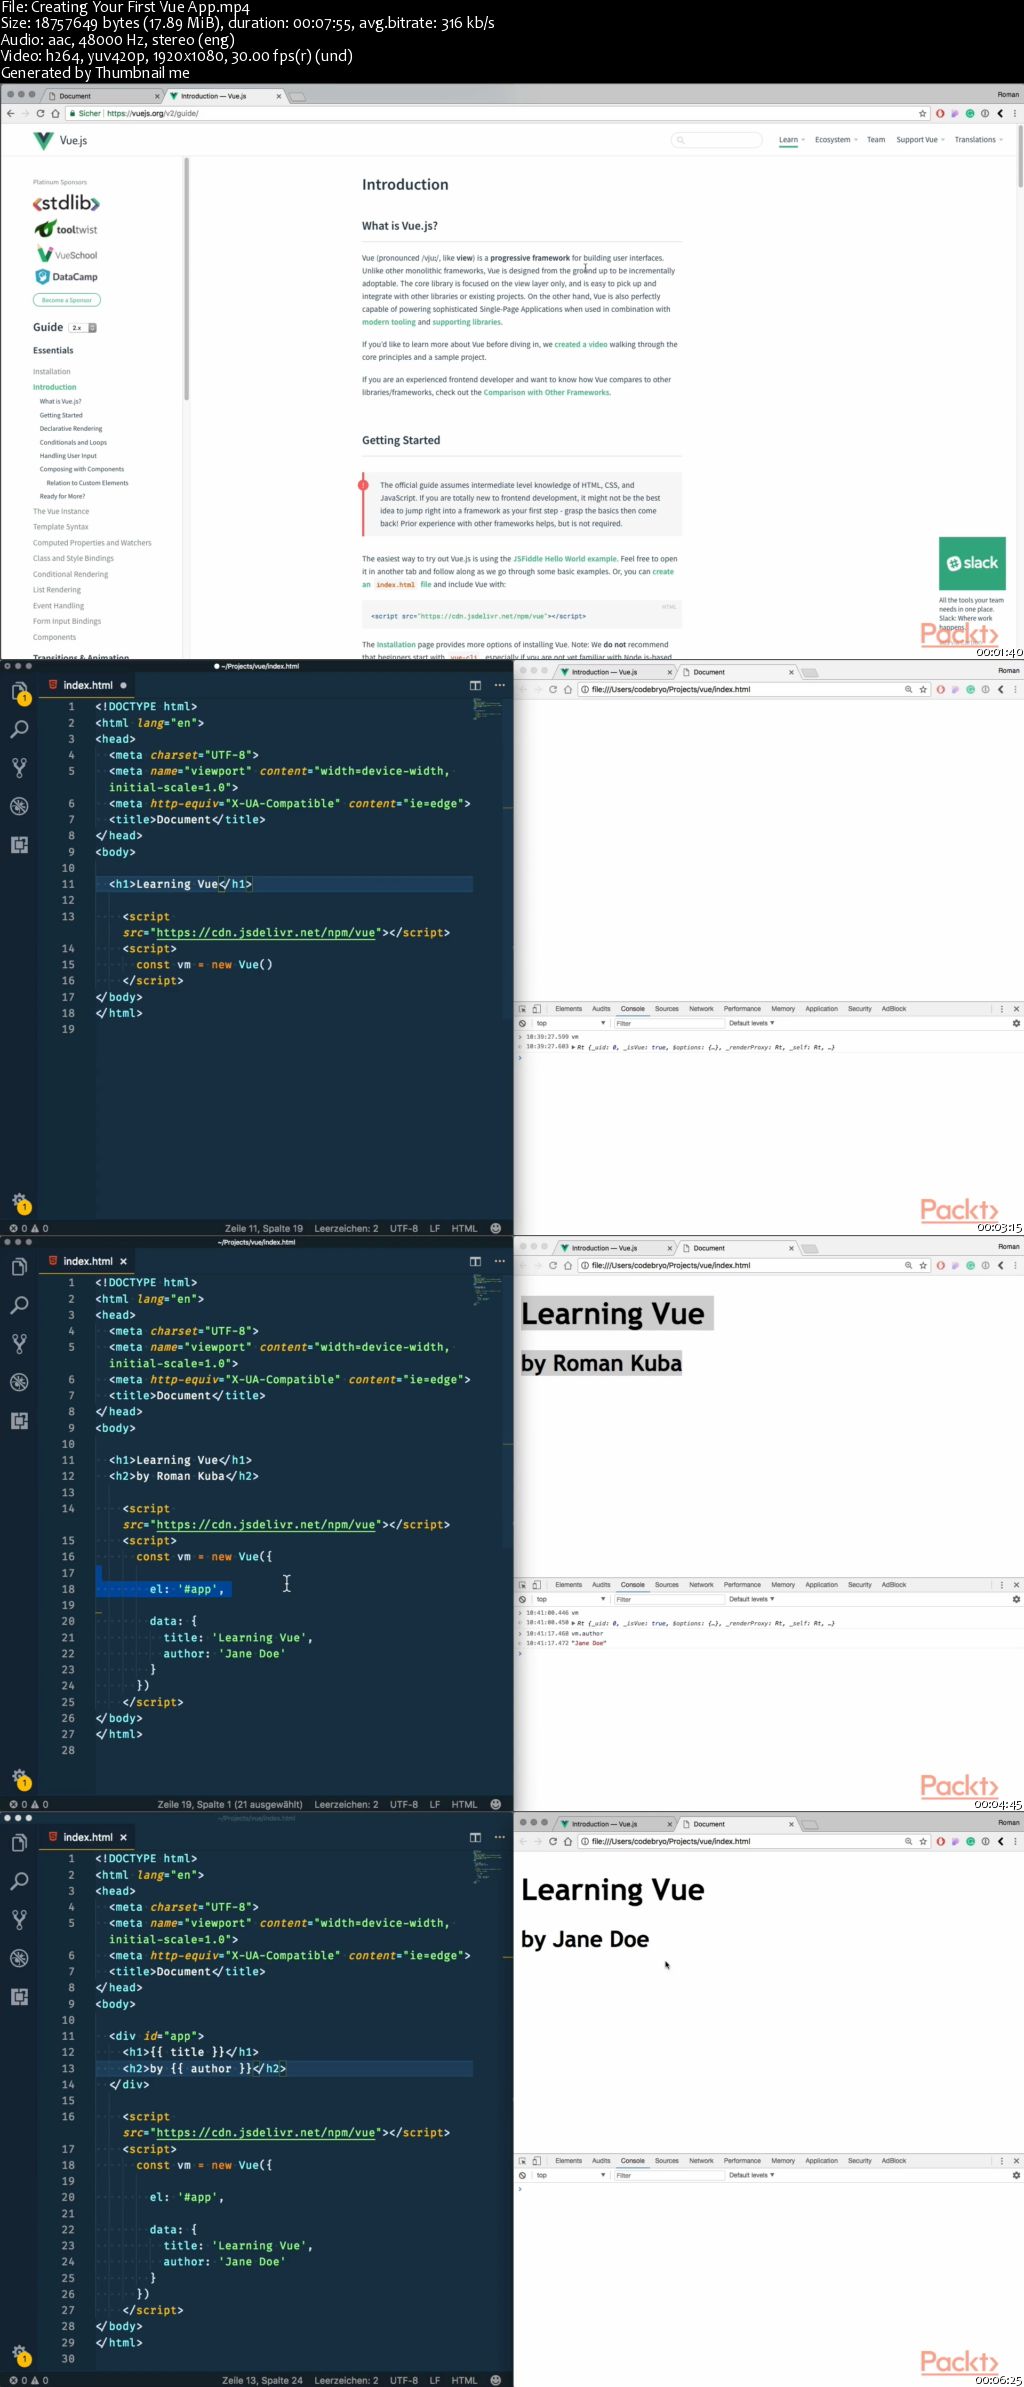Switch to the Sources tab in the 00:06:25 DevTools
Screen dimensions: 1024x2387
tap(667, 2161)
